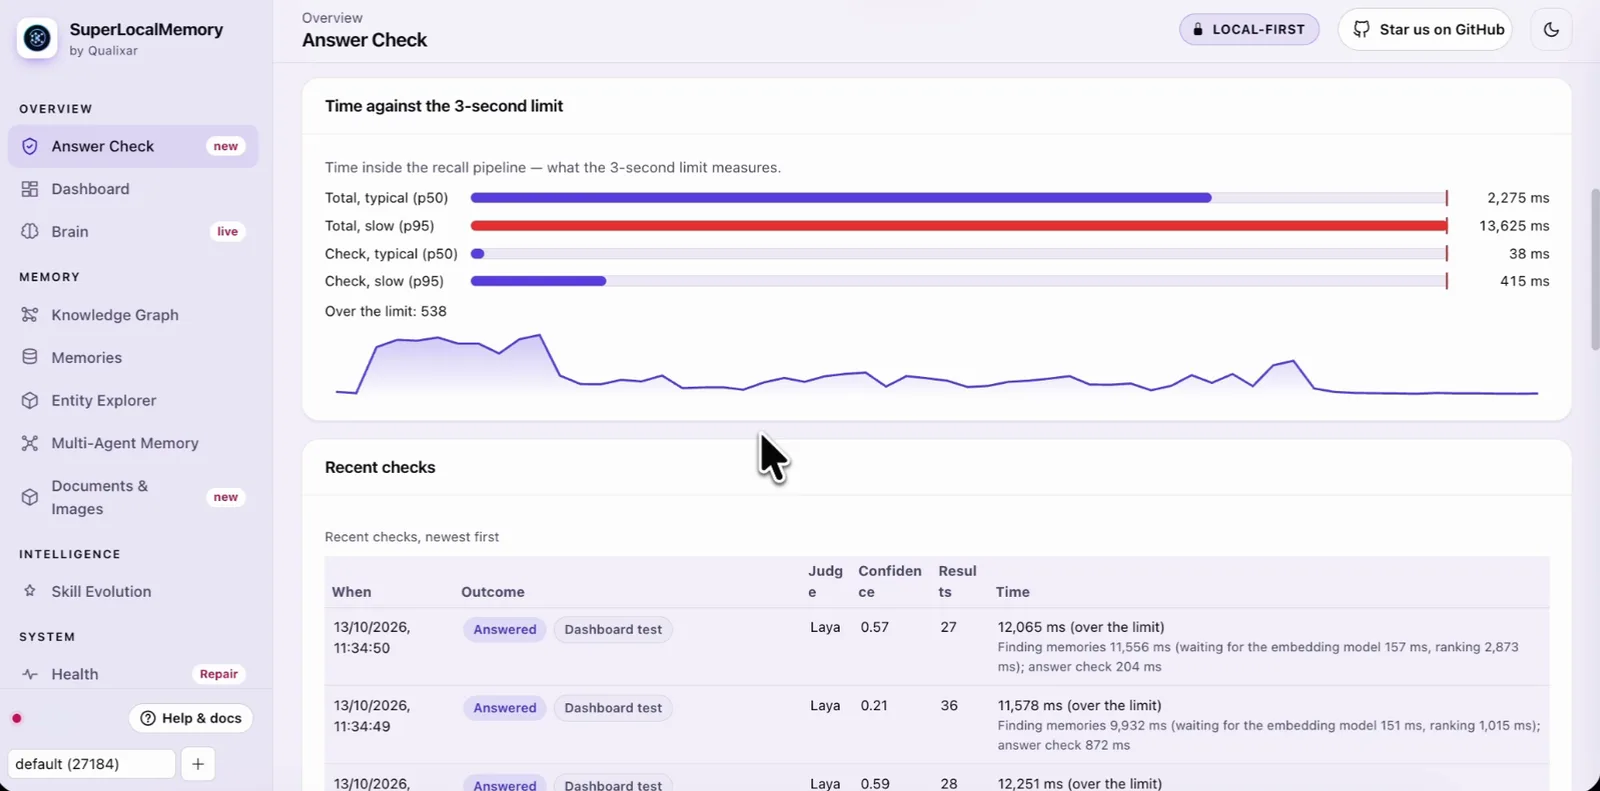This screenshot has height=791, width=1600.
Task: Click the Dashboard grid icon
Action: (x=30, y=189)
